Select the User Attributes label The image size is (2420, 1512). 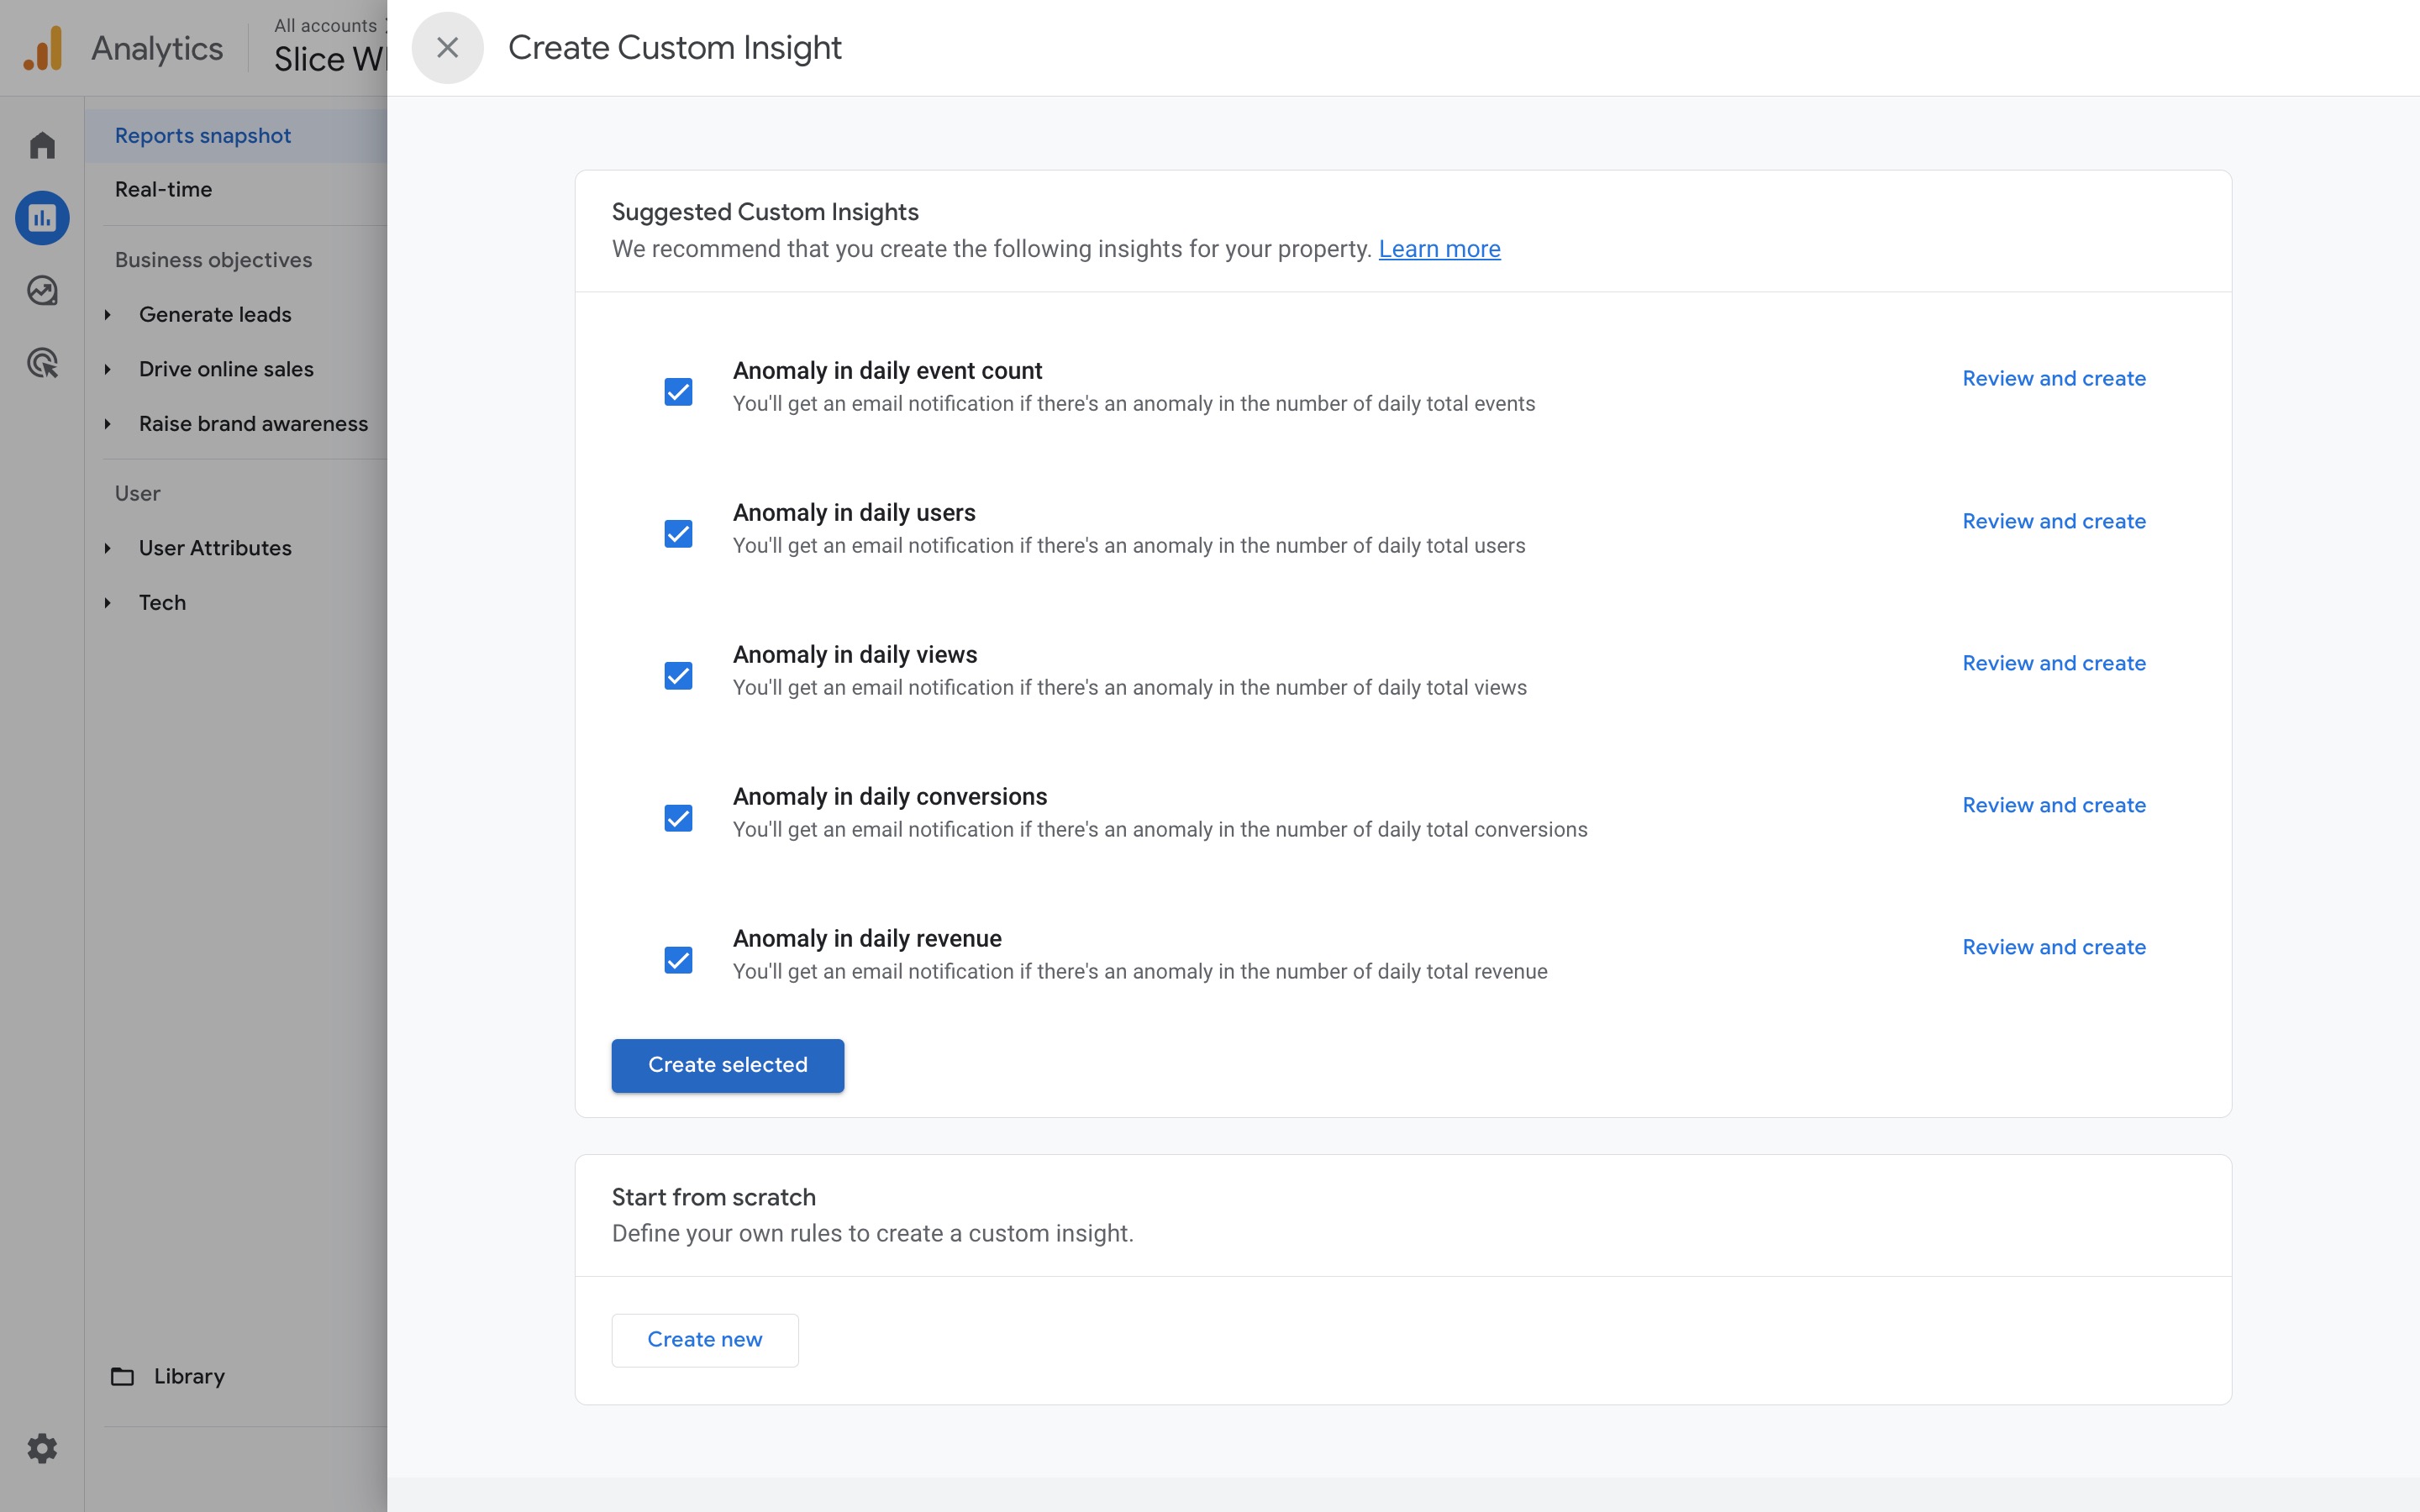(x=215, y=548)
